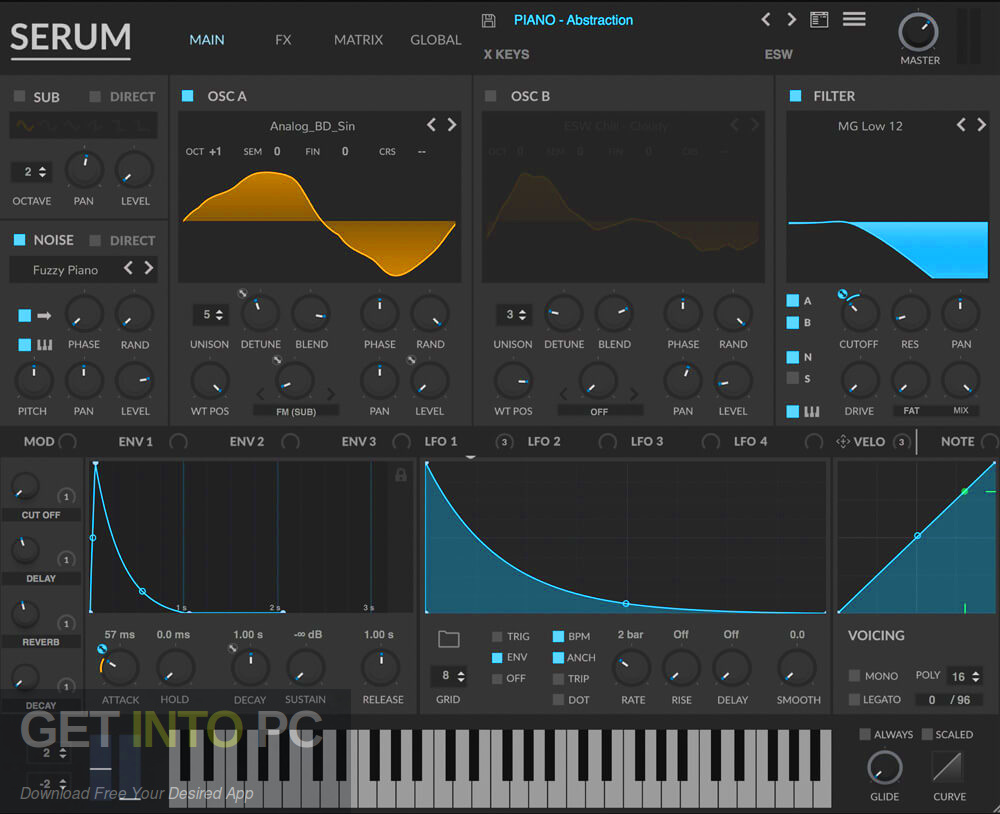This screenshot has height=814, width=1000.
Task: Open the GLOBAL tab
Action: 436,40
